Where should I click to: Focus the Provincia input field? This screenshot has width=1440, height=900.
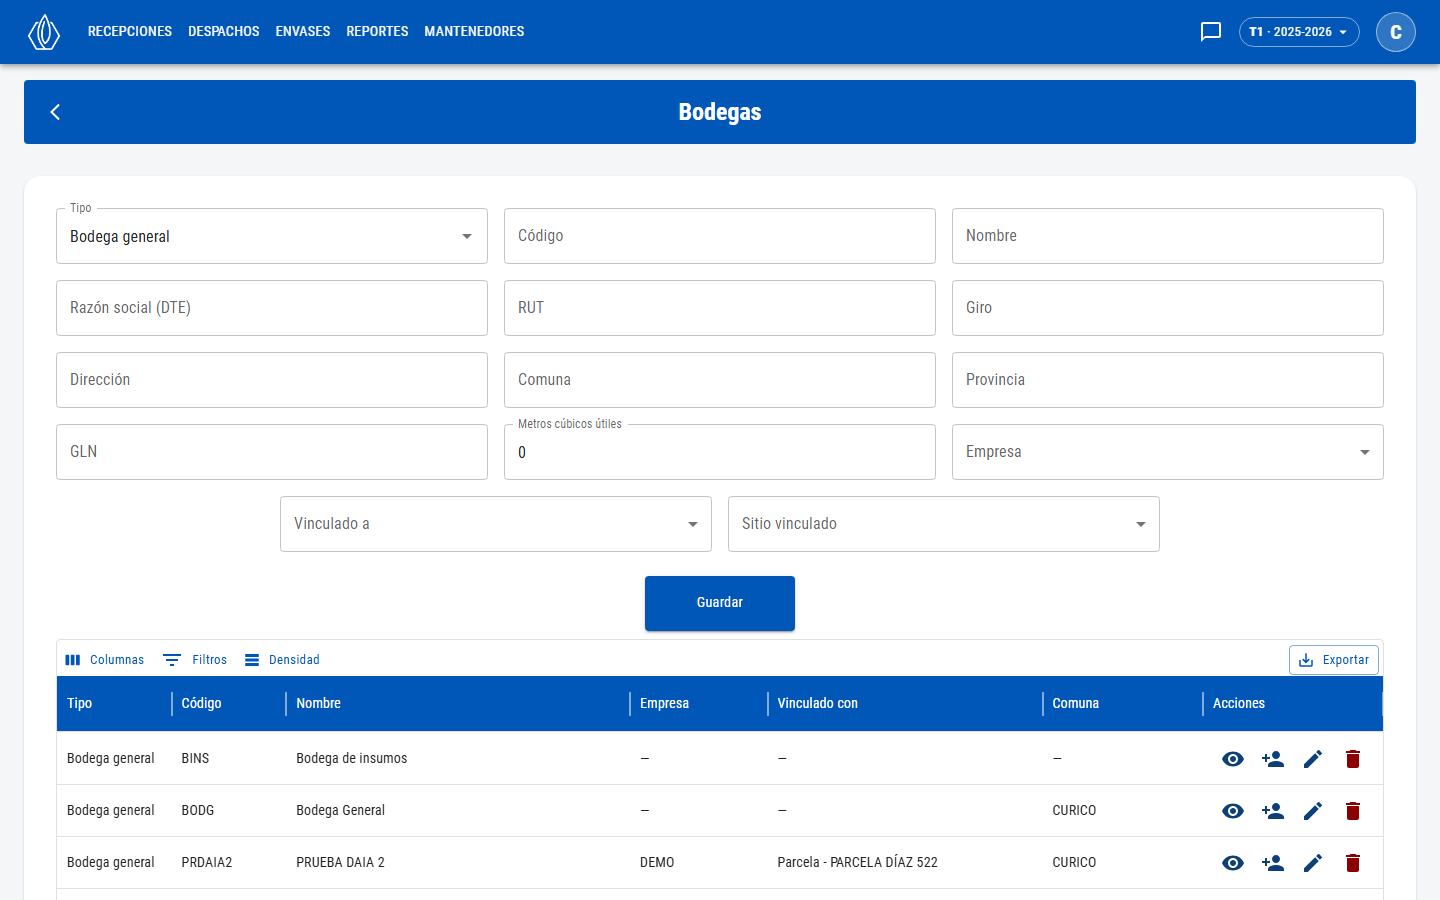(1168, 380)
